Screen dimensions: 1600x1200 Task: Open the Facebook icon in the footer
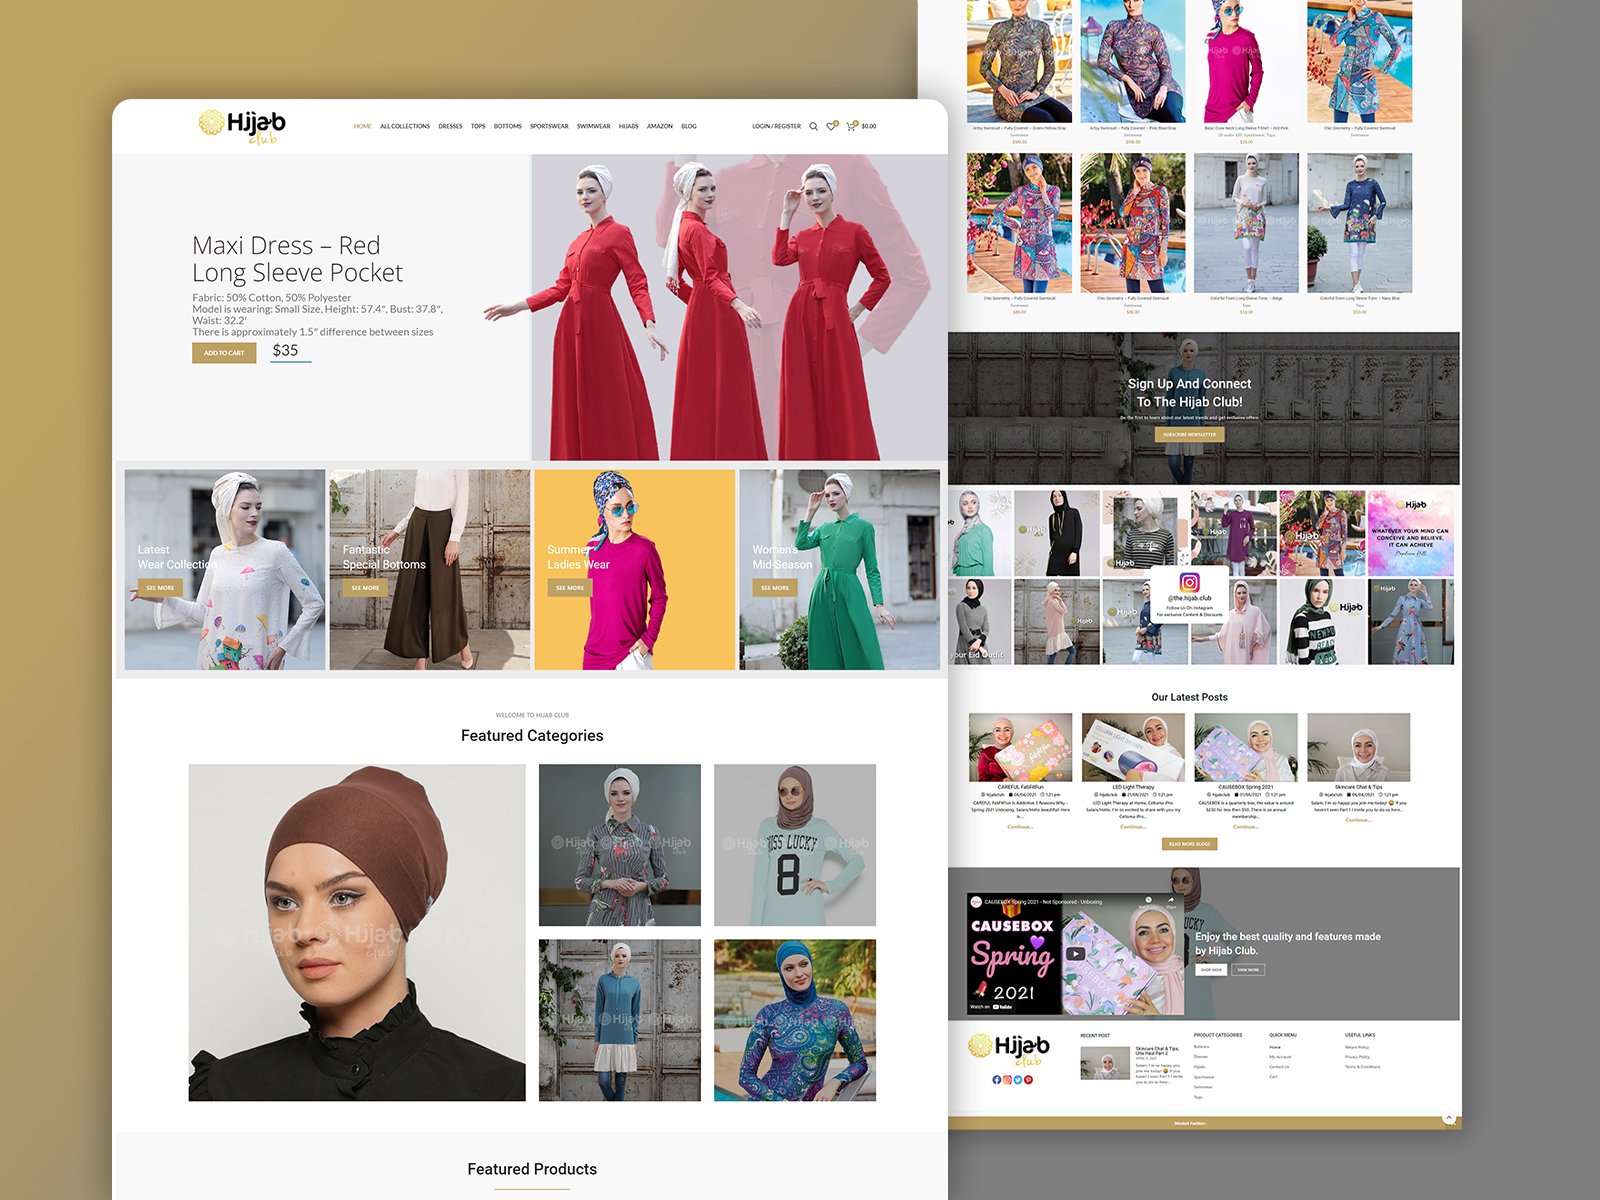pyautogui.click(x=997, y=1079)
